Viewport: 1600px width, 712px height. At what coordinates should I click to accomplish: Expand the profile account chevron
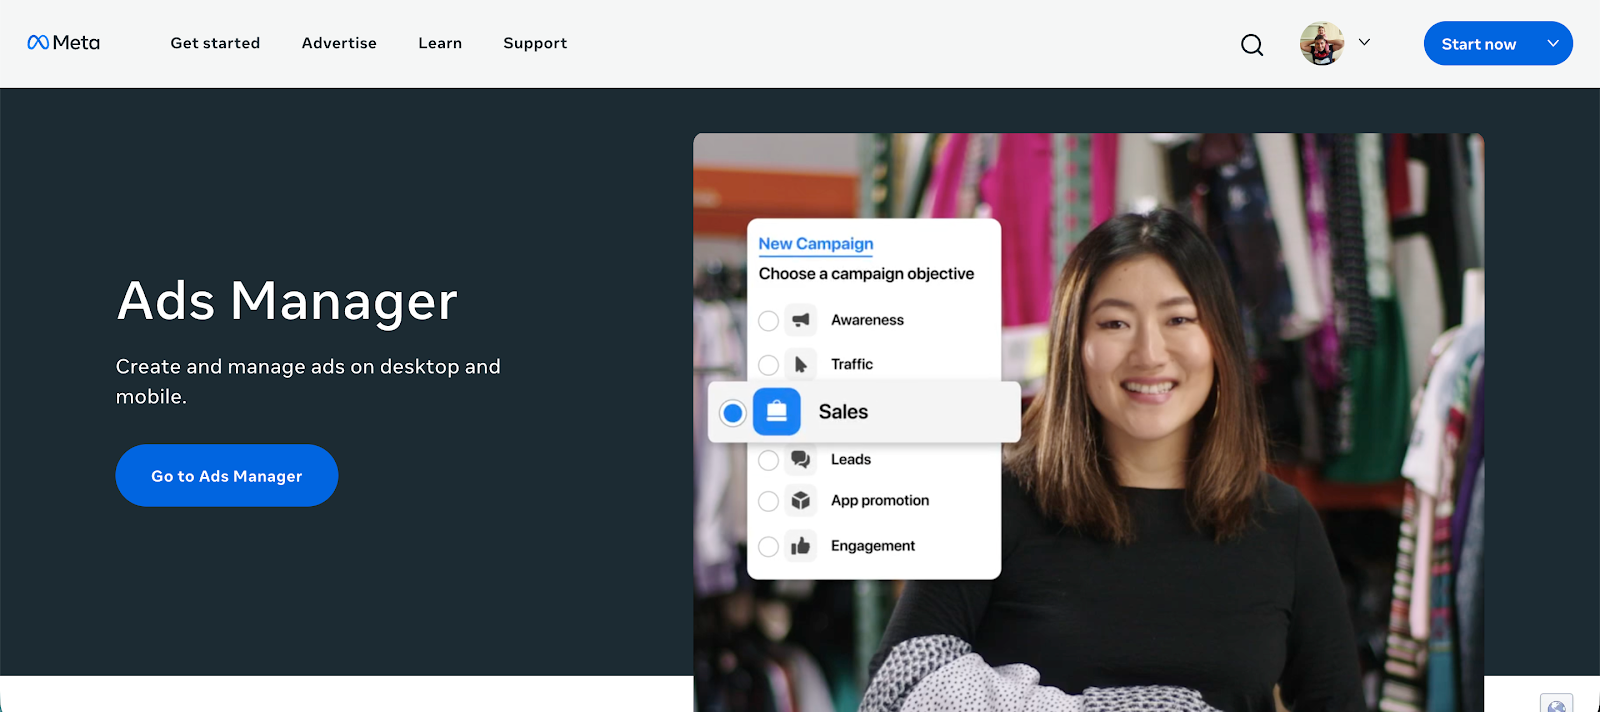(x=1364, y=43)
